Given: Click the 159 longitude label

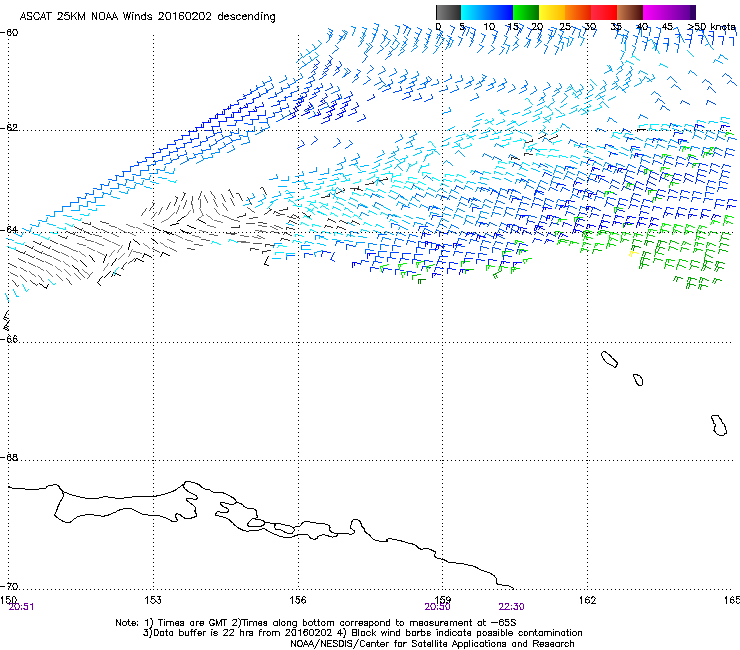Looking at the screenshot, I should tap(443, 600).
